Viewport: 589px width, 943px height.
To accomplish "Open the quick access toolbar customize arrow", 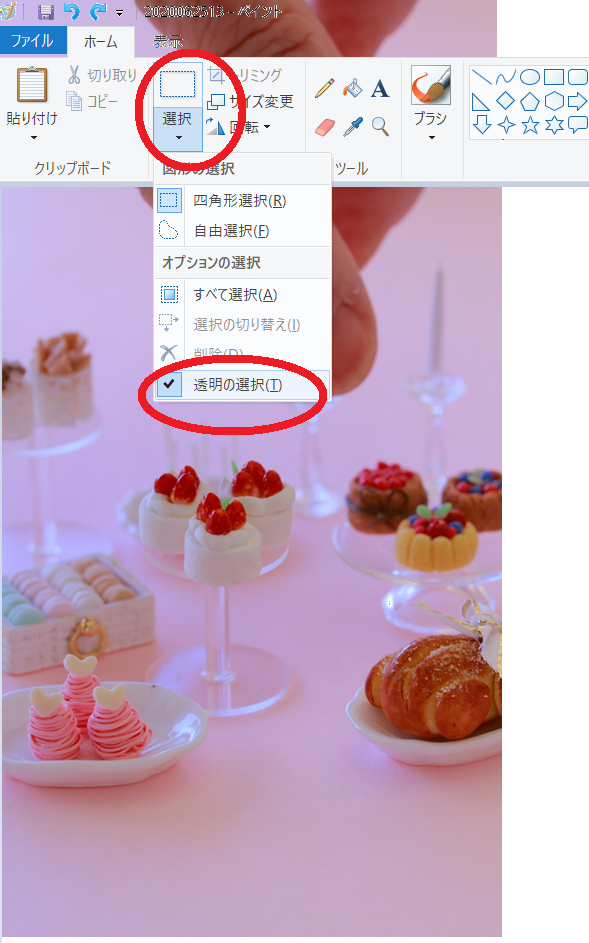I will [x=120, y=13].
